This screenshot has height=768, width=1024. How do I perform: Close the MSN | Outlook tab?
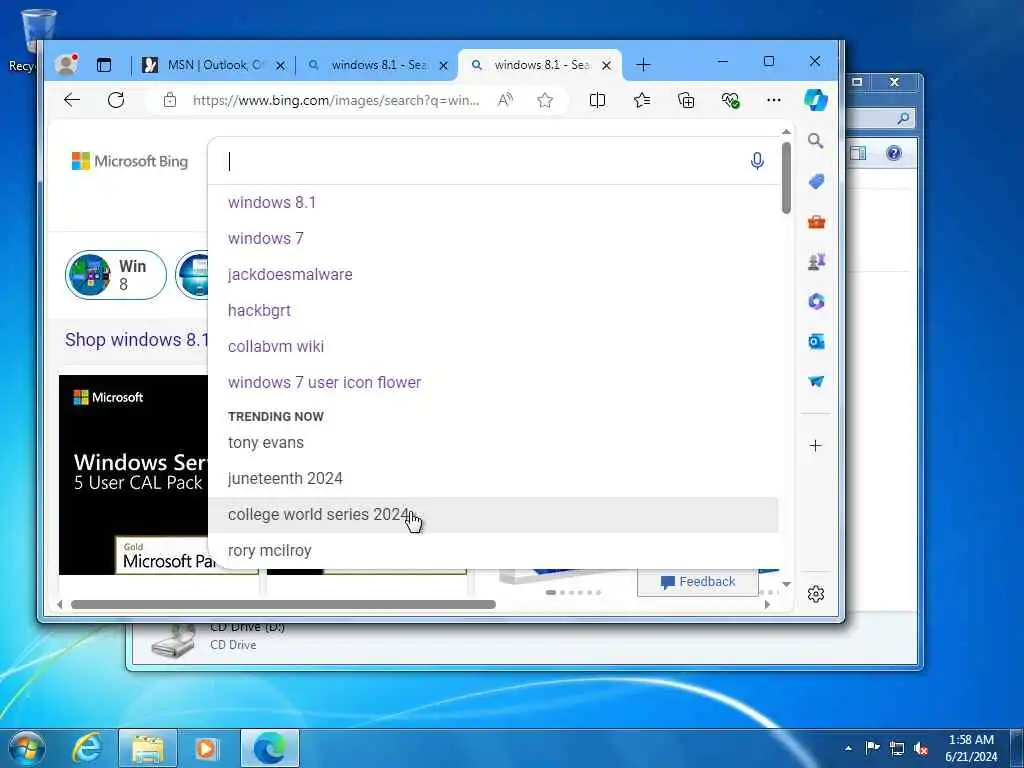click(x=280, y=65)
